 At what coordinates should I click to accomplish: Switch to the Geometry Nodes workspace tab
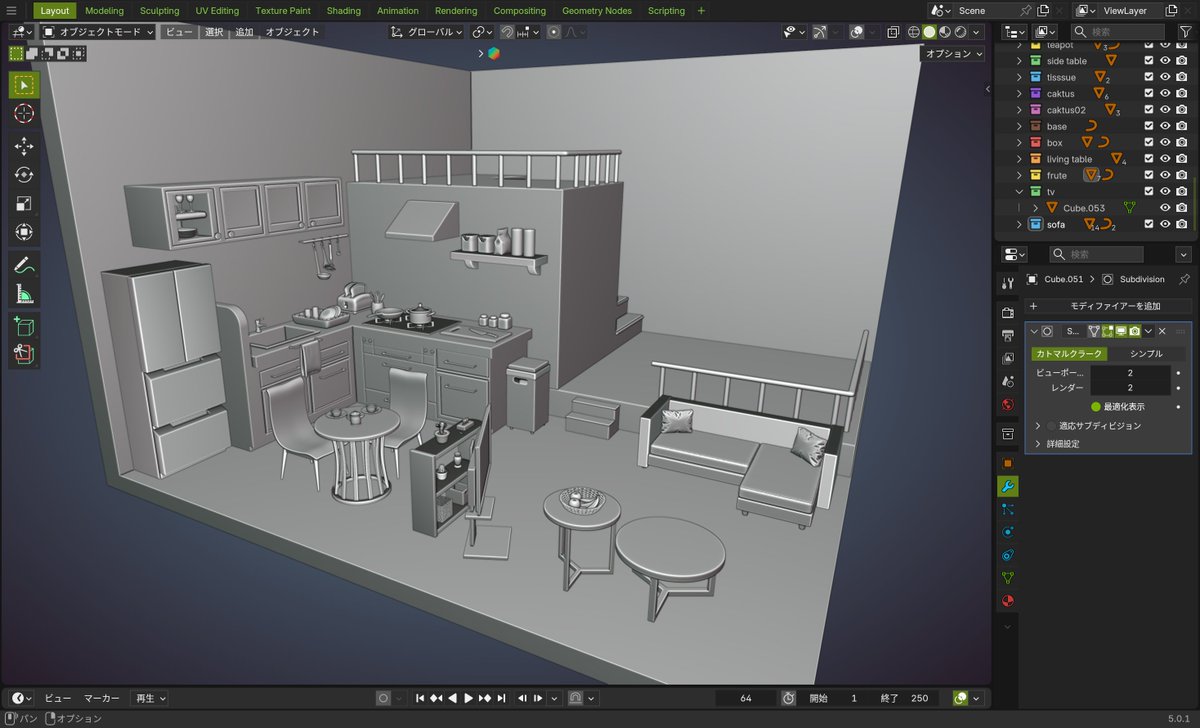pos(596,11)
